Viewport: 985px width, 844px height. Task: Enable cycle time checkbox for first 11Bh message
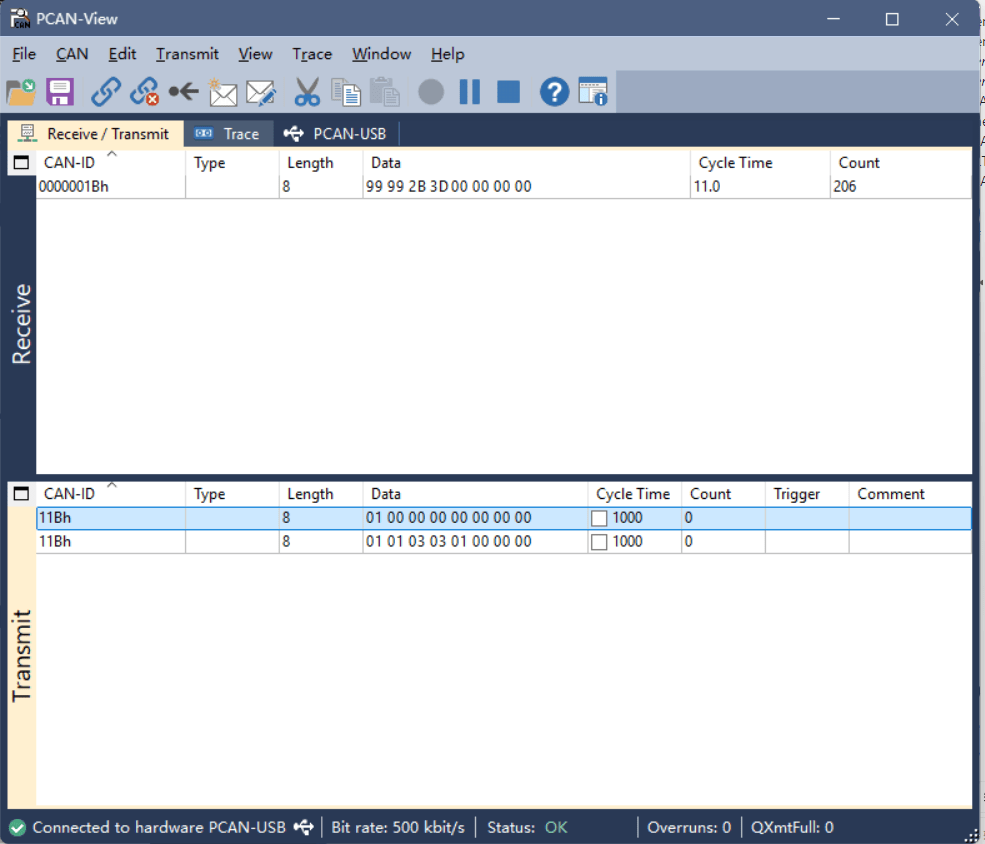click(600, 518)
